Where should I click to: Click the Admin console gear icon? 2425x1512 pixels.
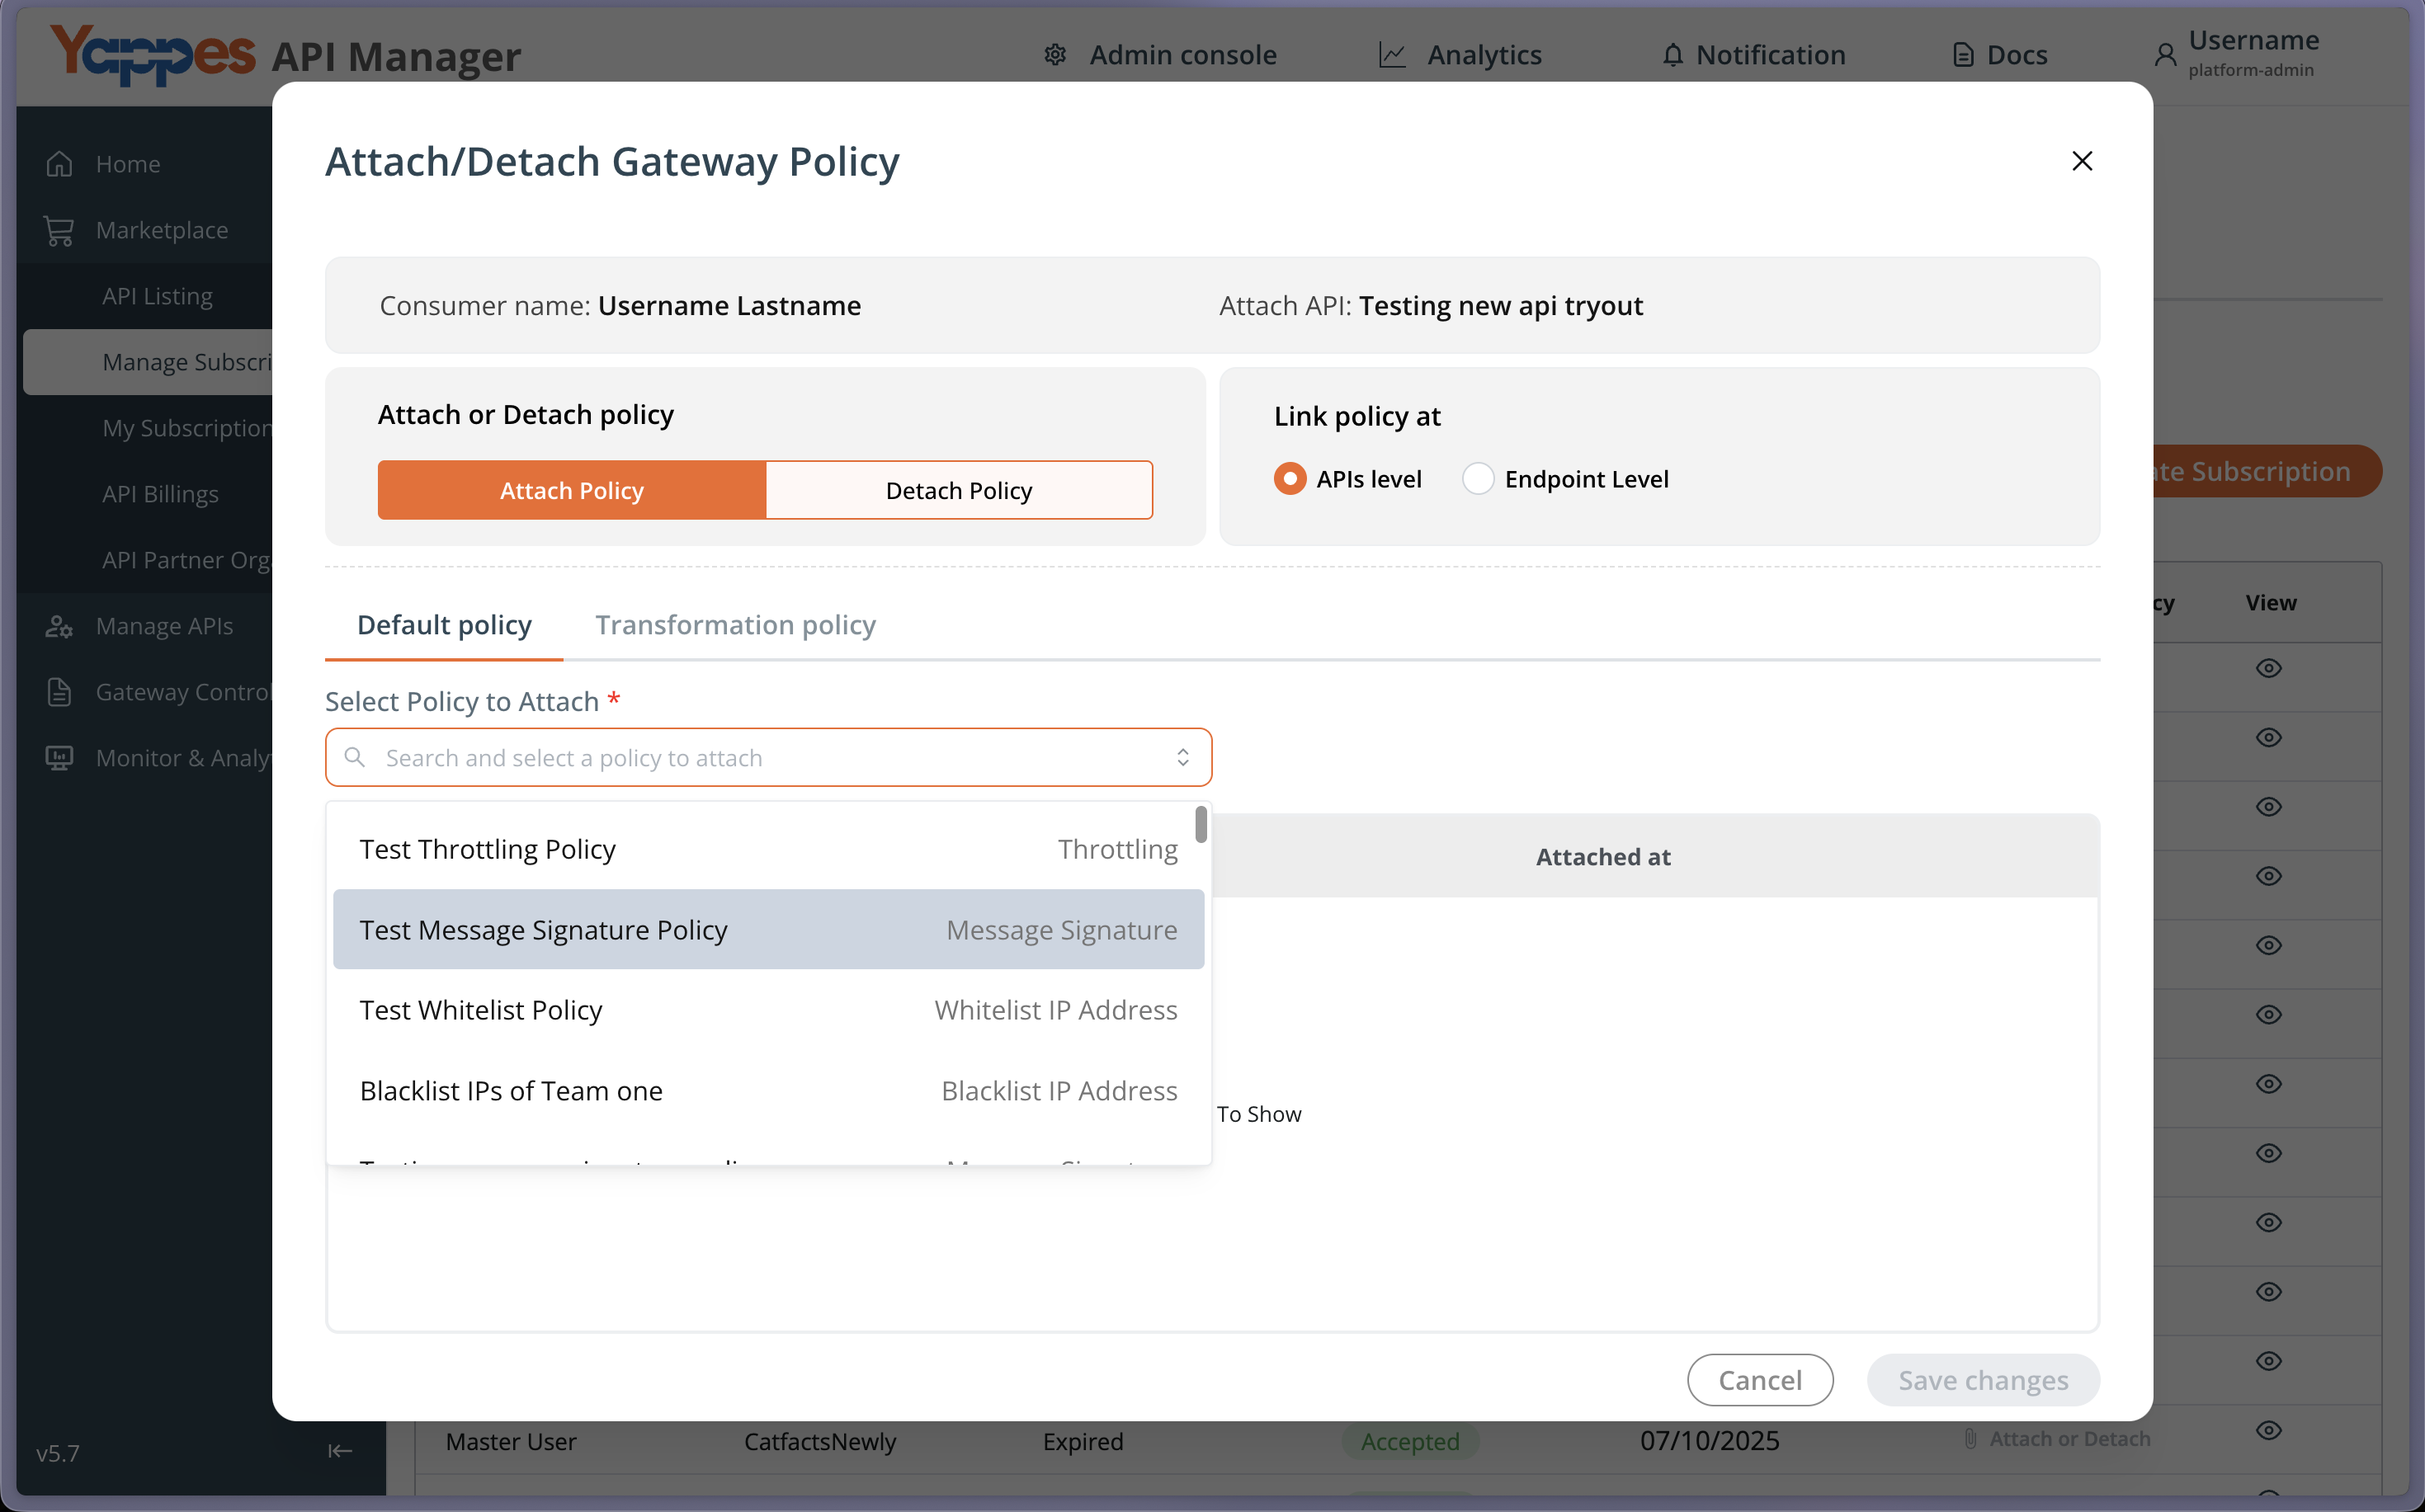(1055, 55)
